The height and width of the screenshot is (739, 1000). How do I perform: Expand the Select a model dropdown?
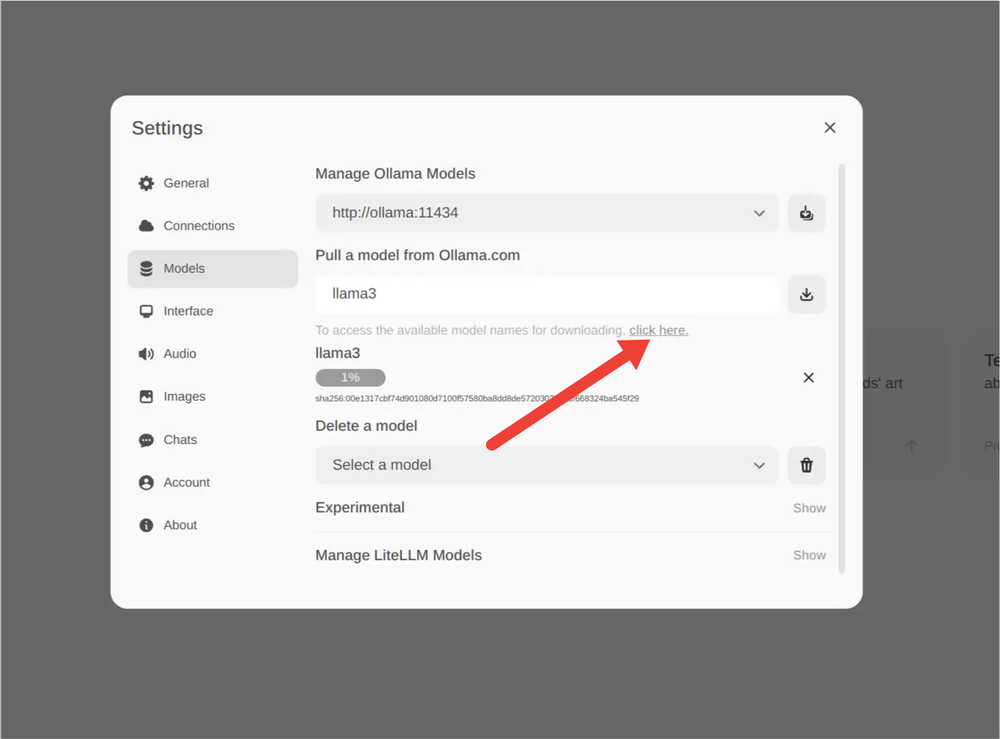tap(546, 465)
